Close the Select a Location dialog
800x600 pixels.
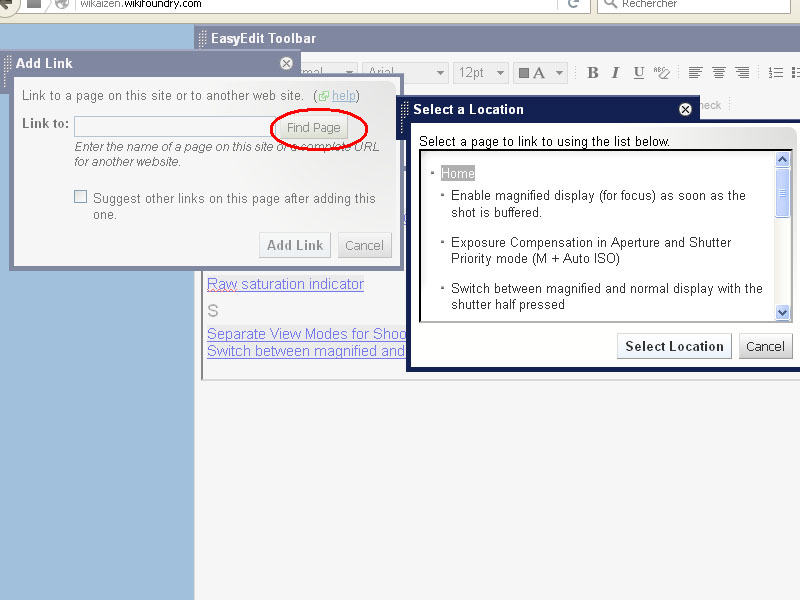(685, 109)
